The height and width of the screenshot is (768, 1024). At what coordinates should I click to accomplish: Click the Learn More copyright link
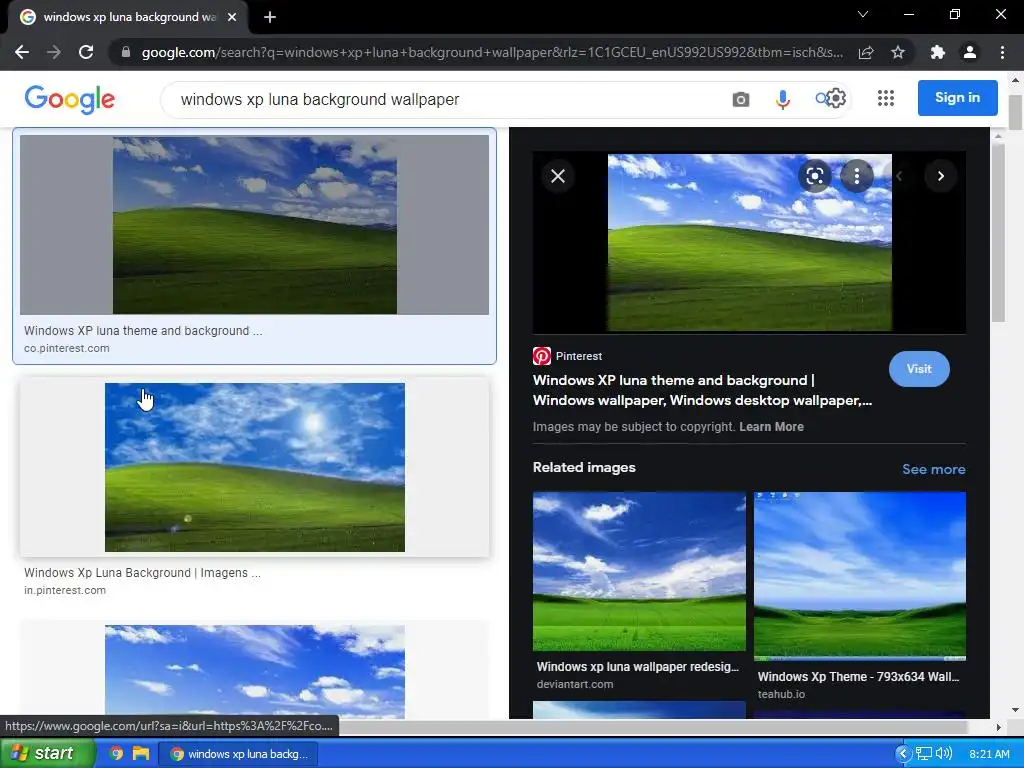pos(771,426)
